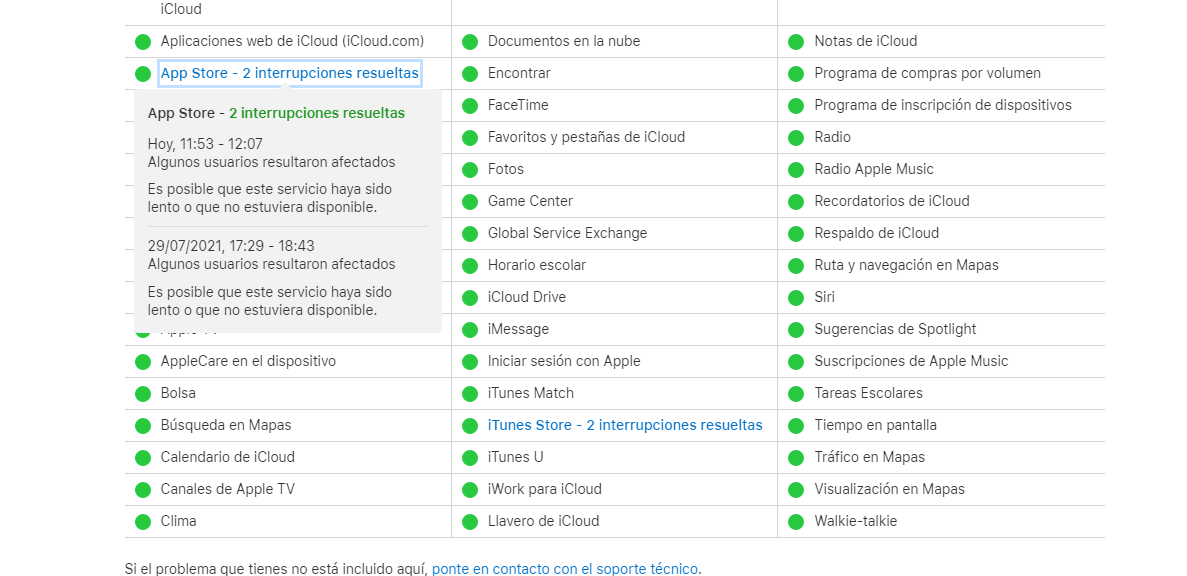The height and width of the screenshot is (576, 1187).
Task: Click the tooltip heading App Store interrupciones resueltas
Action: point(276,113)
